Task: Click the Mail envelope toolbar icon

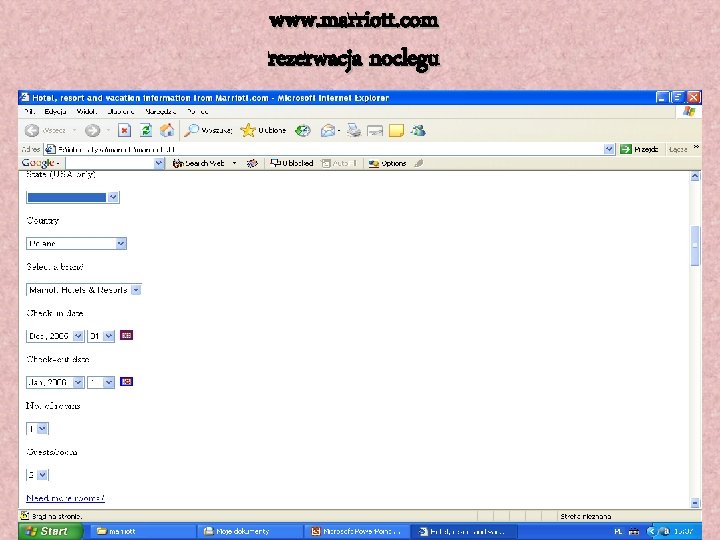Action: click(x=328, y=131)
